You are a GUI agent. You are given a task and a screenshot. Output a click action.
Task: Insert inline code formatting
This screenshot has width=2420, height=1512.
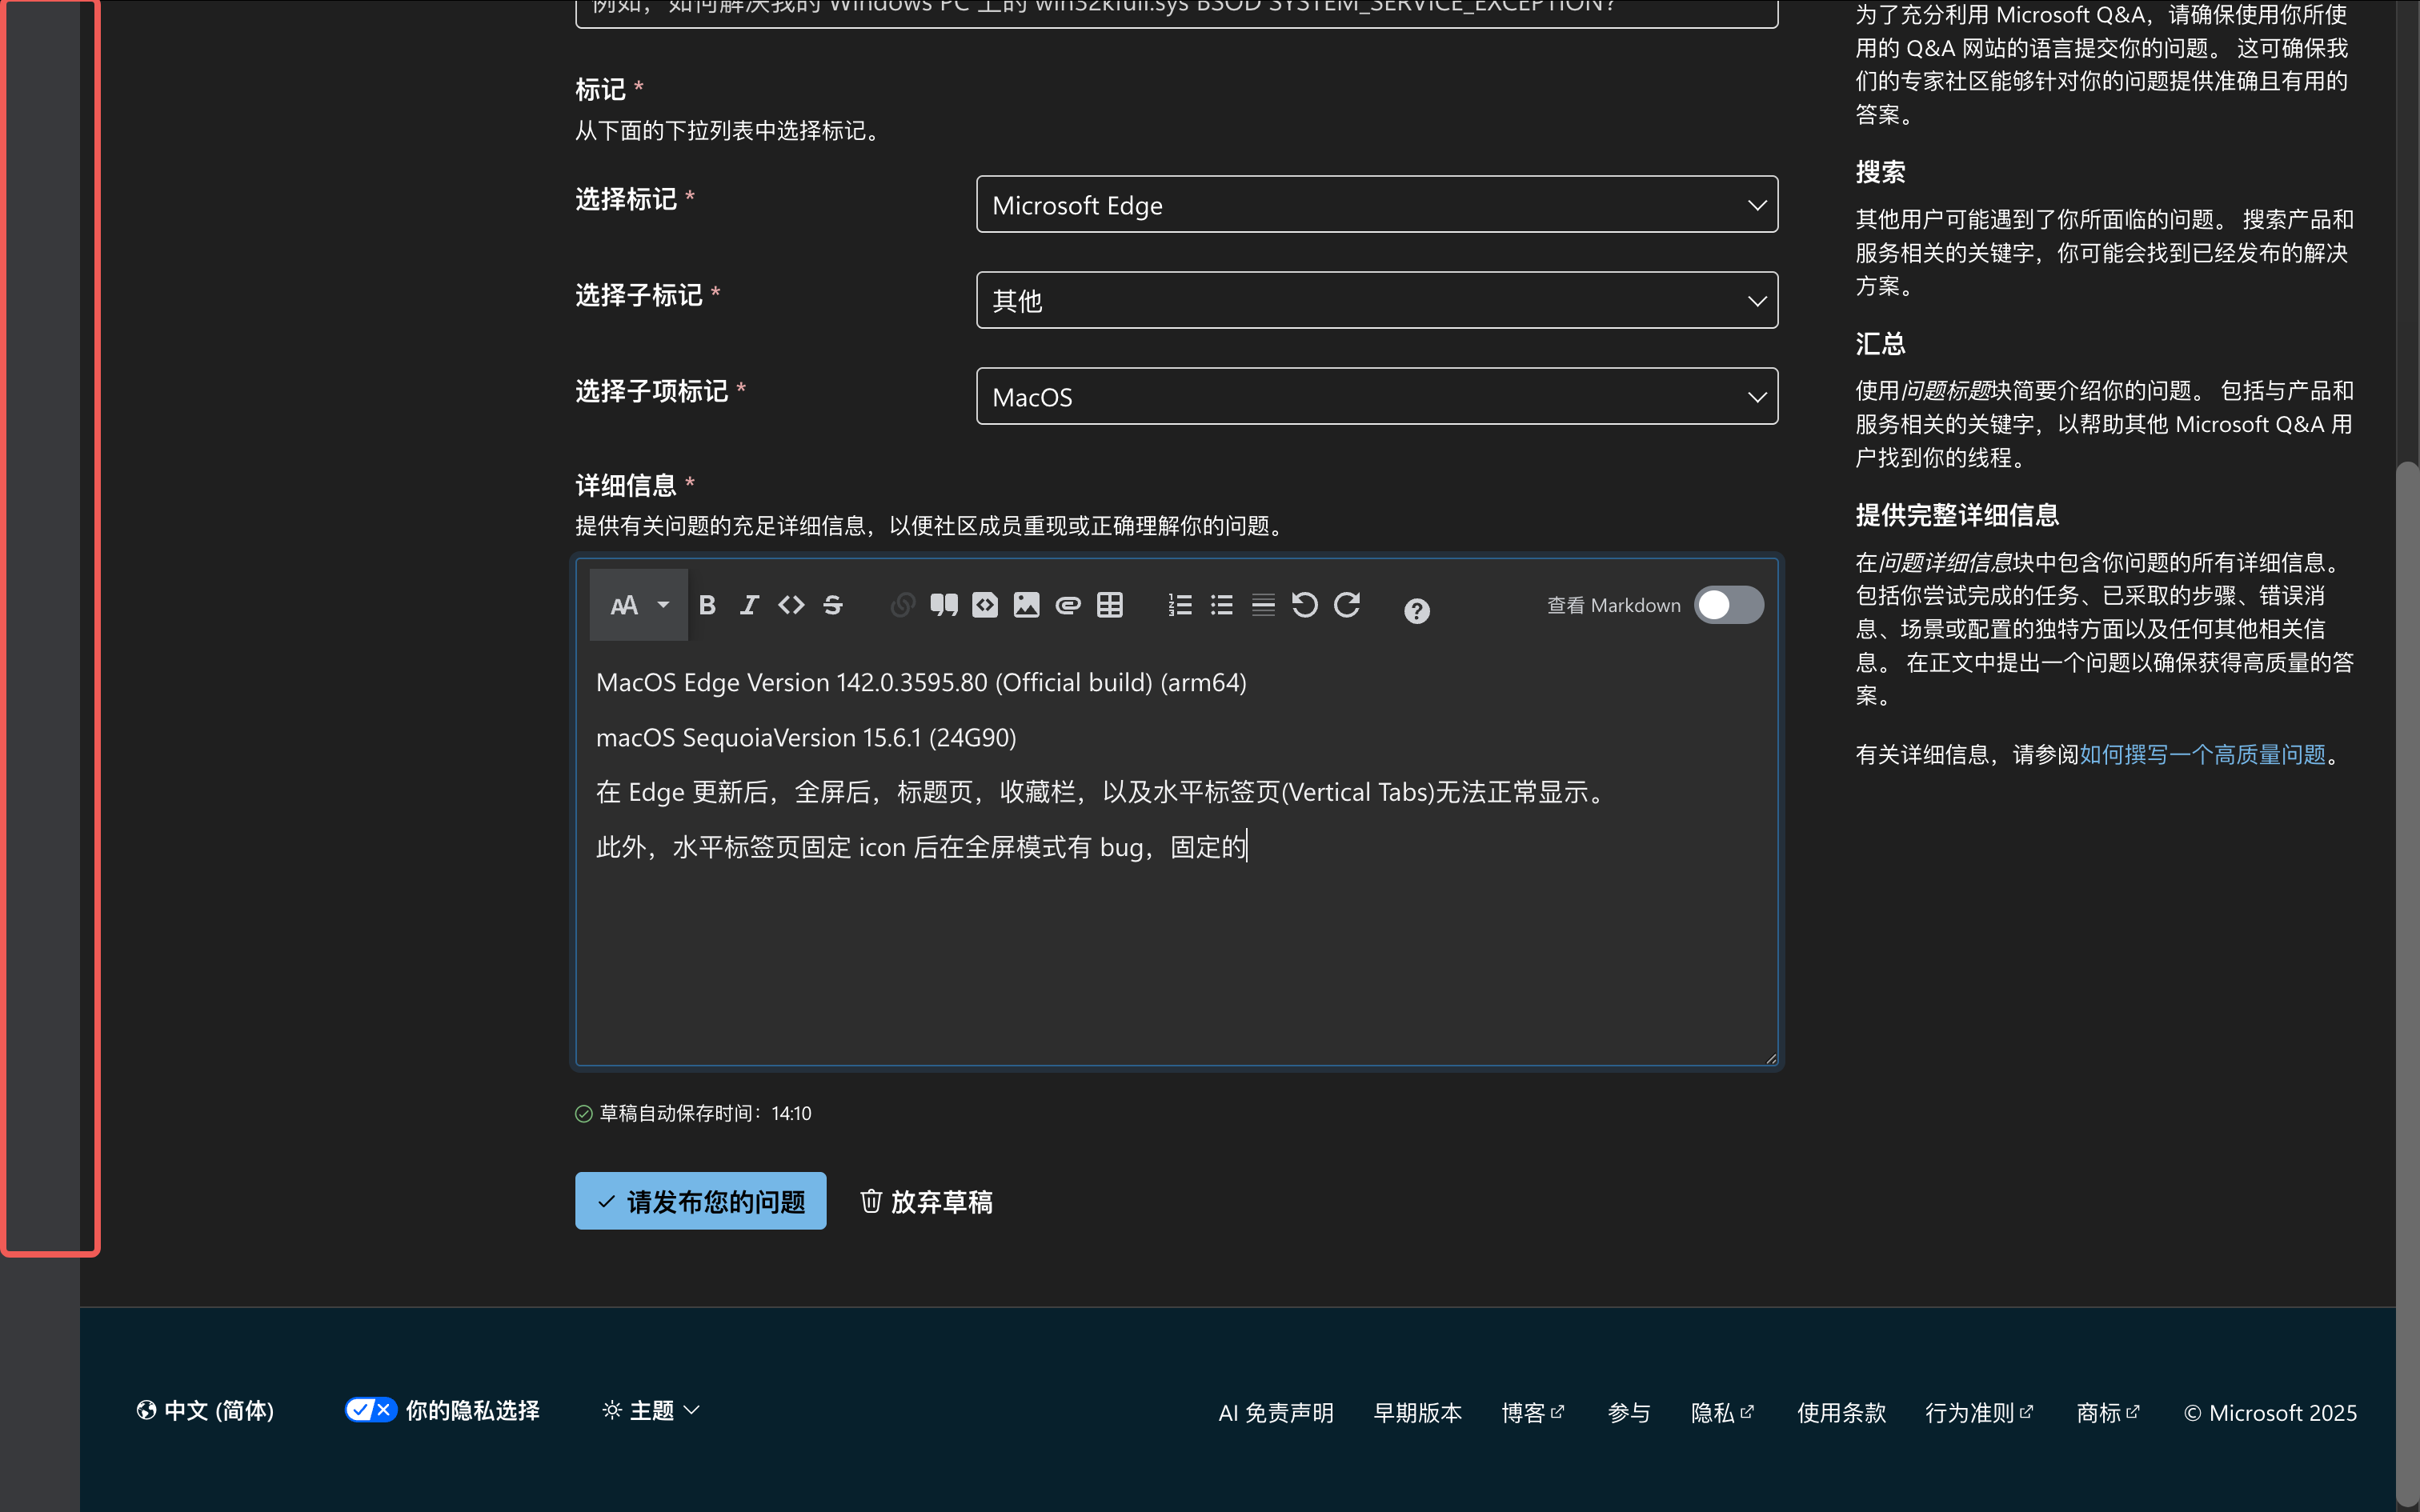click(x=791, y=605)
